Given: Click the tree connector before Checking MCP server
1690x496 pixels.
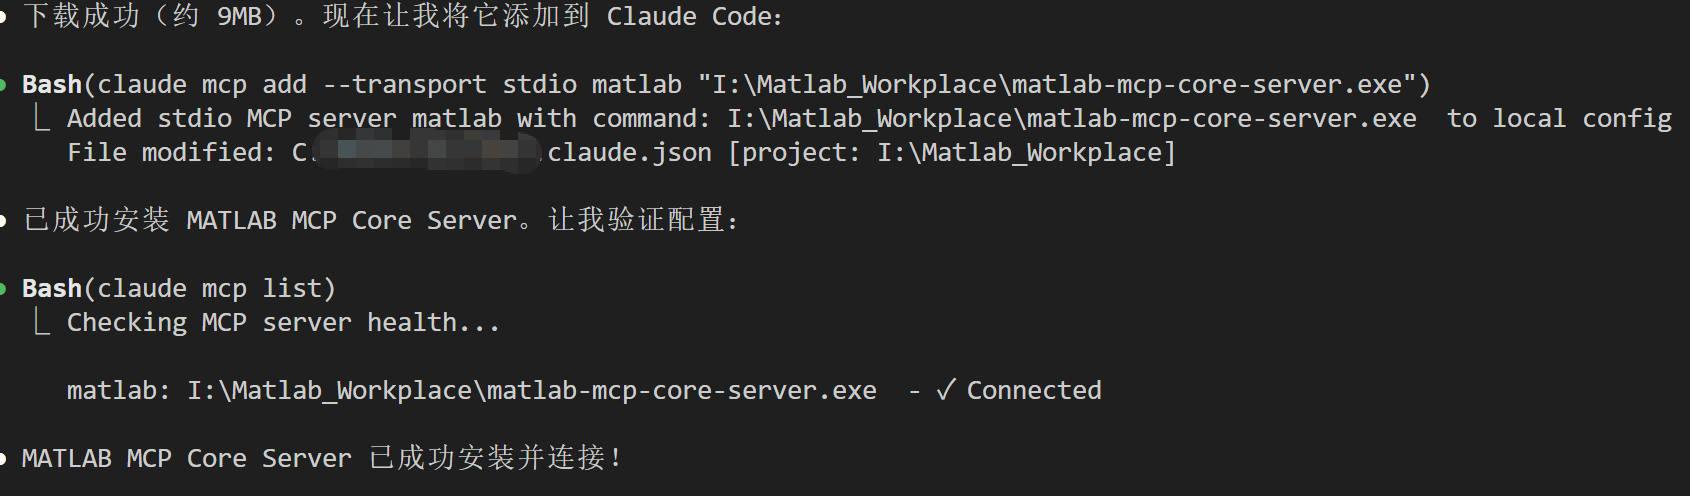Looking at the screenshot, I should tap(41, 323).
